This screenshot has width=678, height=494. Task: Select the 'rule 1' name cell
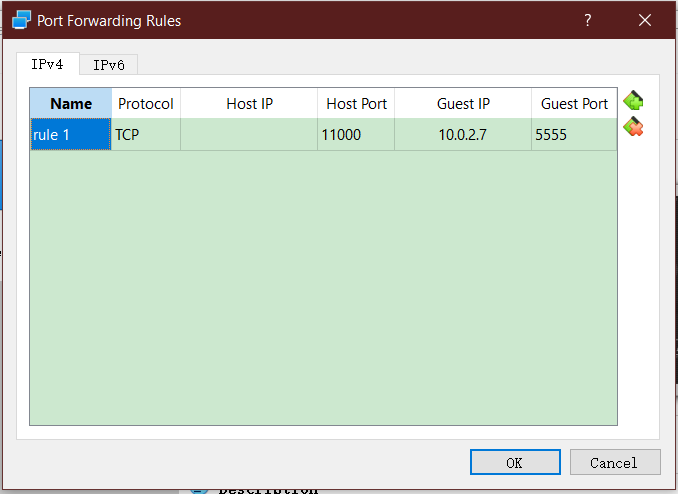[x=71, y=135]
